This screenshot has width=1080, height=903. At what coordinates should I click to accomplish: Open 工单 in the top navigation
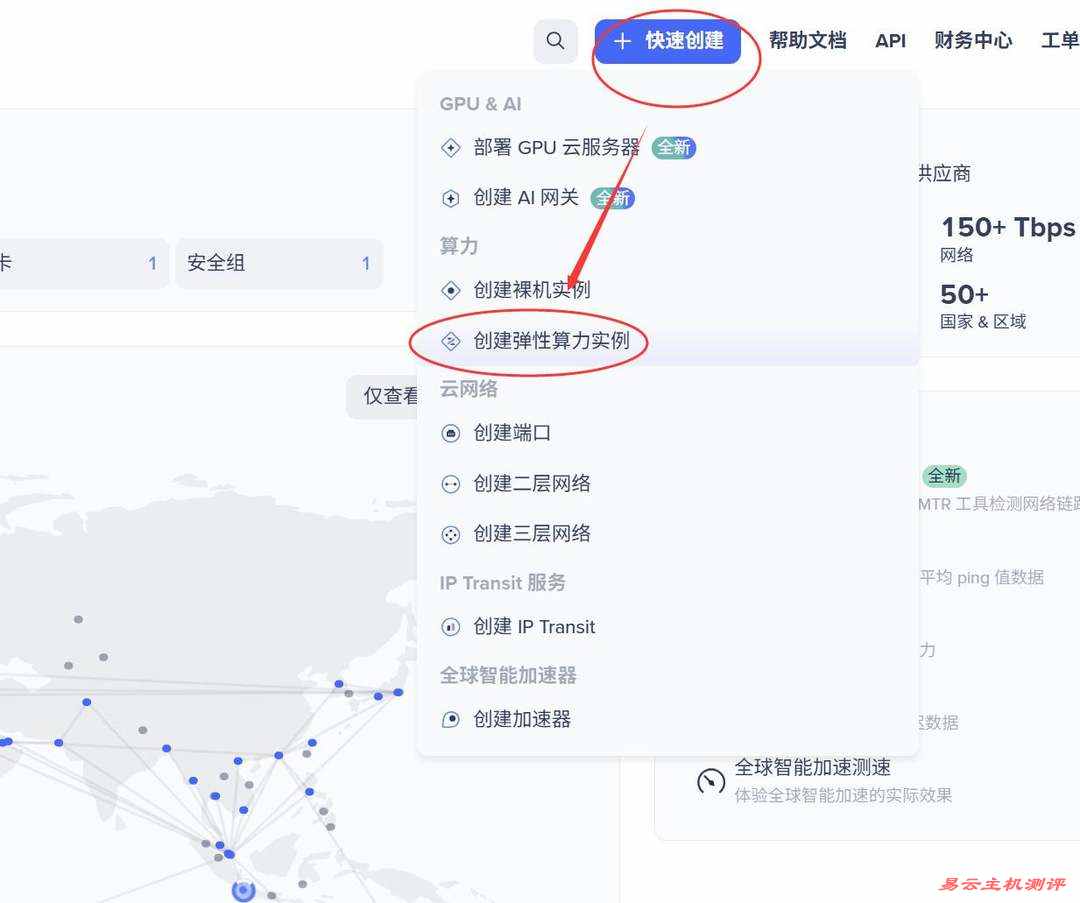click(1059, 41)
